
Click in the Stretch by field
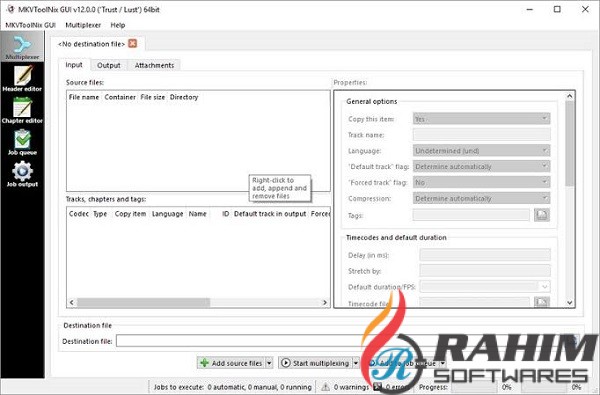coord(485,271)
